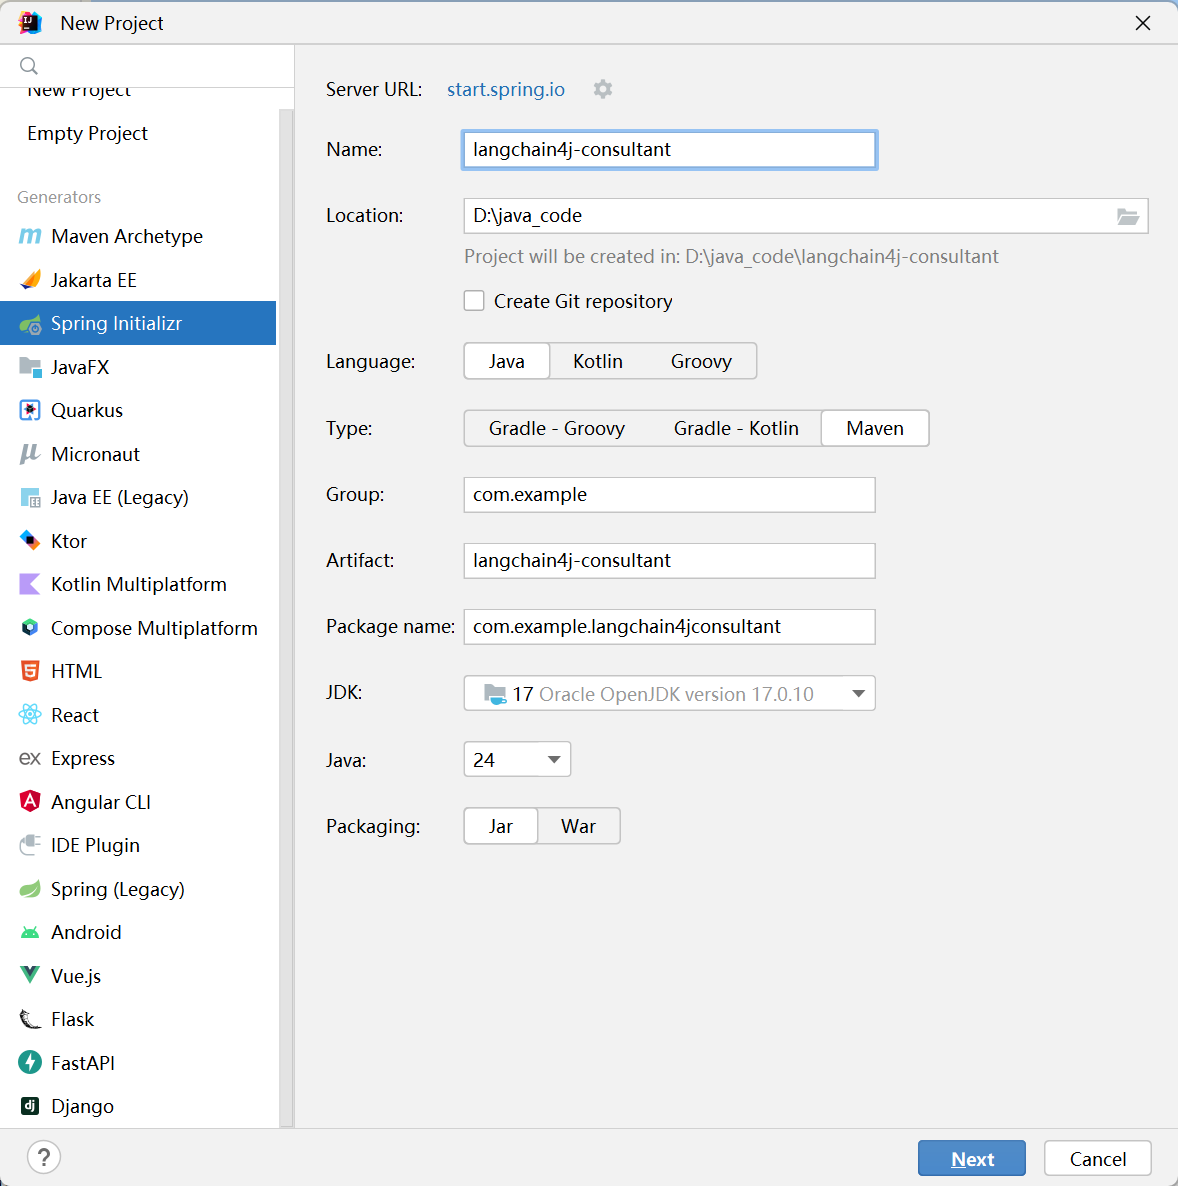Screen dimensions: 1178x1186
Task: Select the Flask generator entry
Action: point(138,1020)
